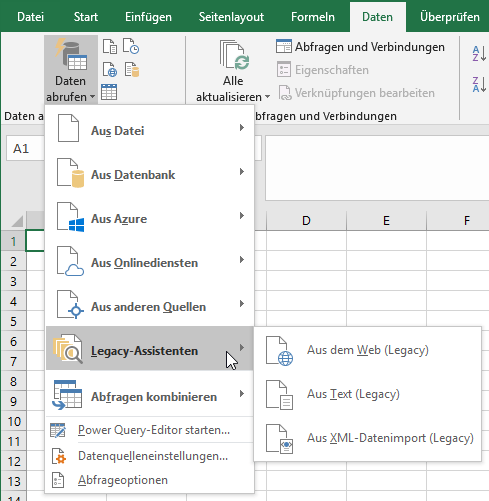Expand arrow next to Aus anderen Quellen
Screen dimensions: 489x501
(242, 304)
